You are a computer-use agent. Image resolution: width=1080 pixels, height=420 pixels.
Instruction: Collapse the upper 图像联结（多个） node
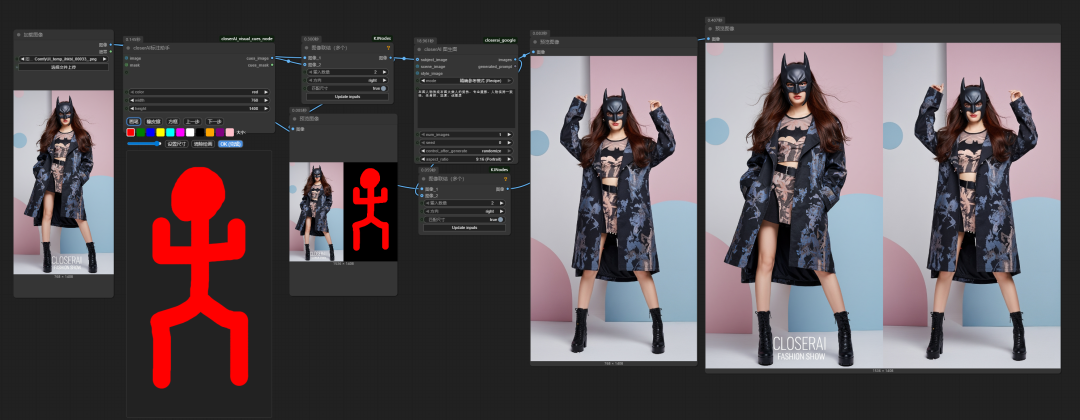click(306, 48)
